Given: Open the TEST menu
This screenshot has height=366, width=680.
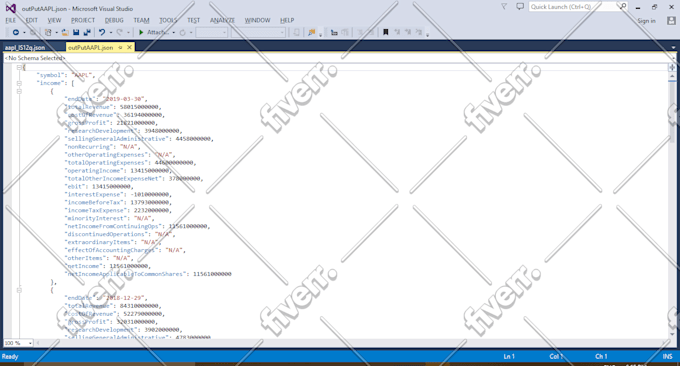Looking at the screenshot, I should coord(193,20).
